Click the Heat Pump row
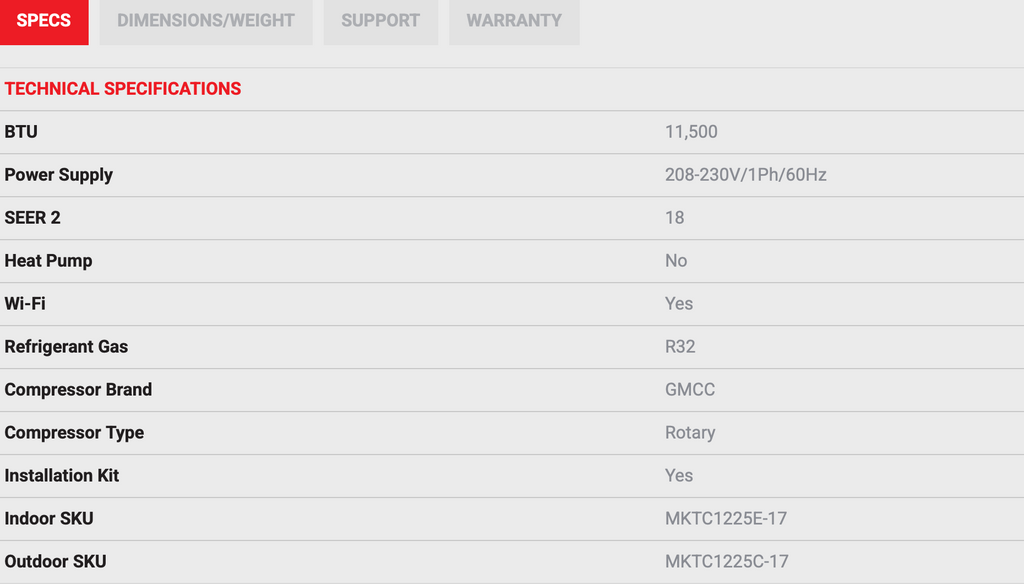1024x584 pixels. point(48,260)
